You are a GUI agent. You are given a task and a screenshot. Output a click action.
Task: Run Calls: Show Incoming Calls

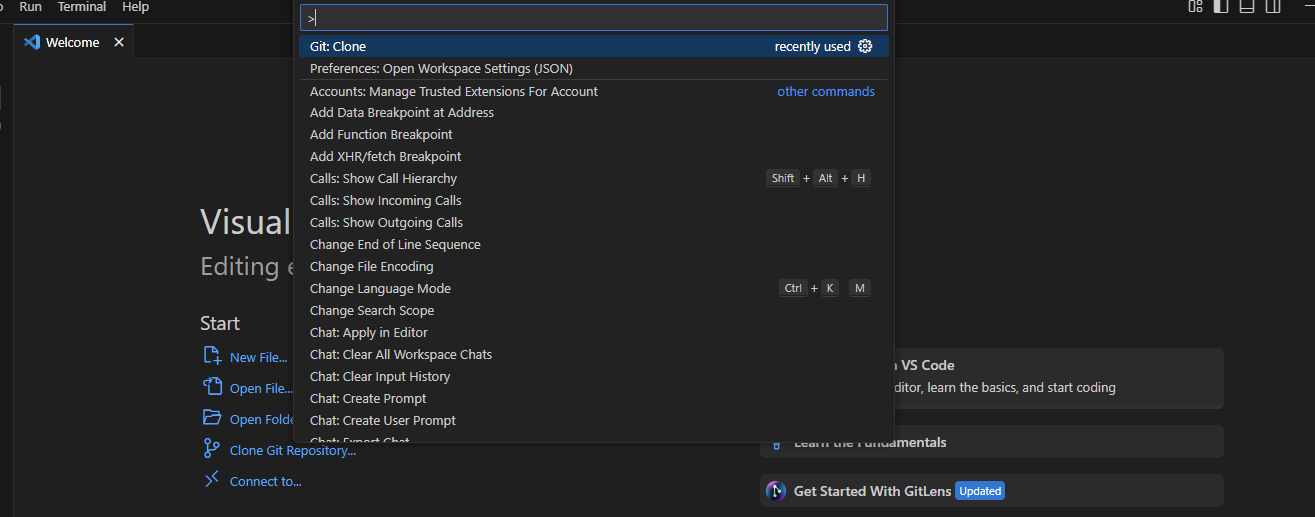(x=594, y=201)
